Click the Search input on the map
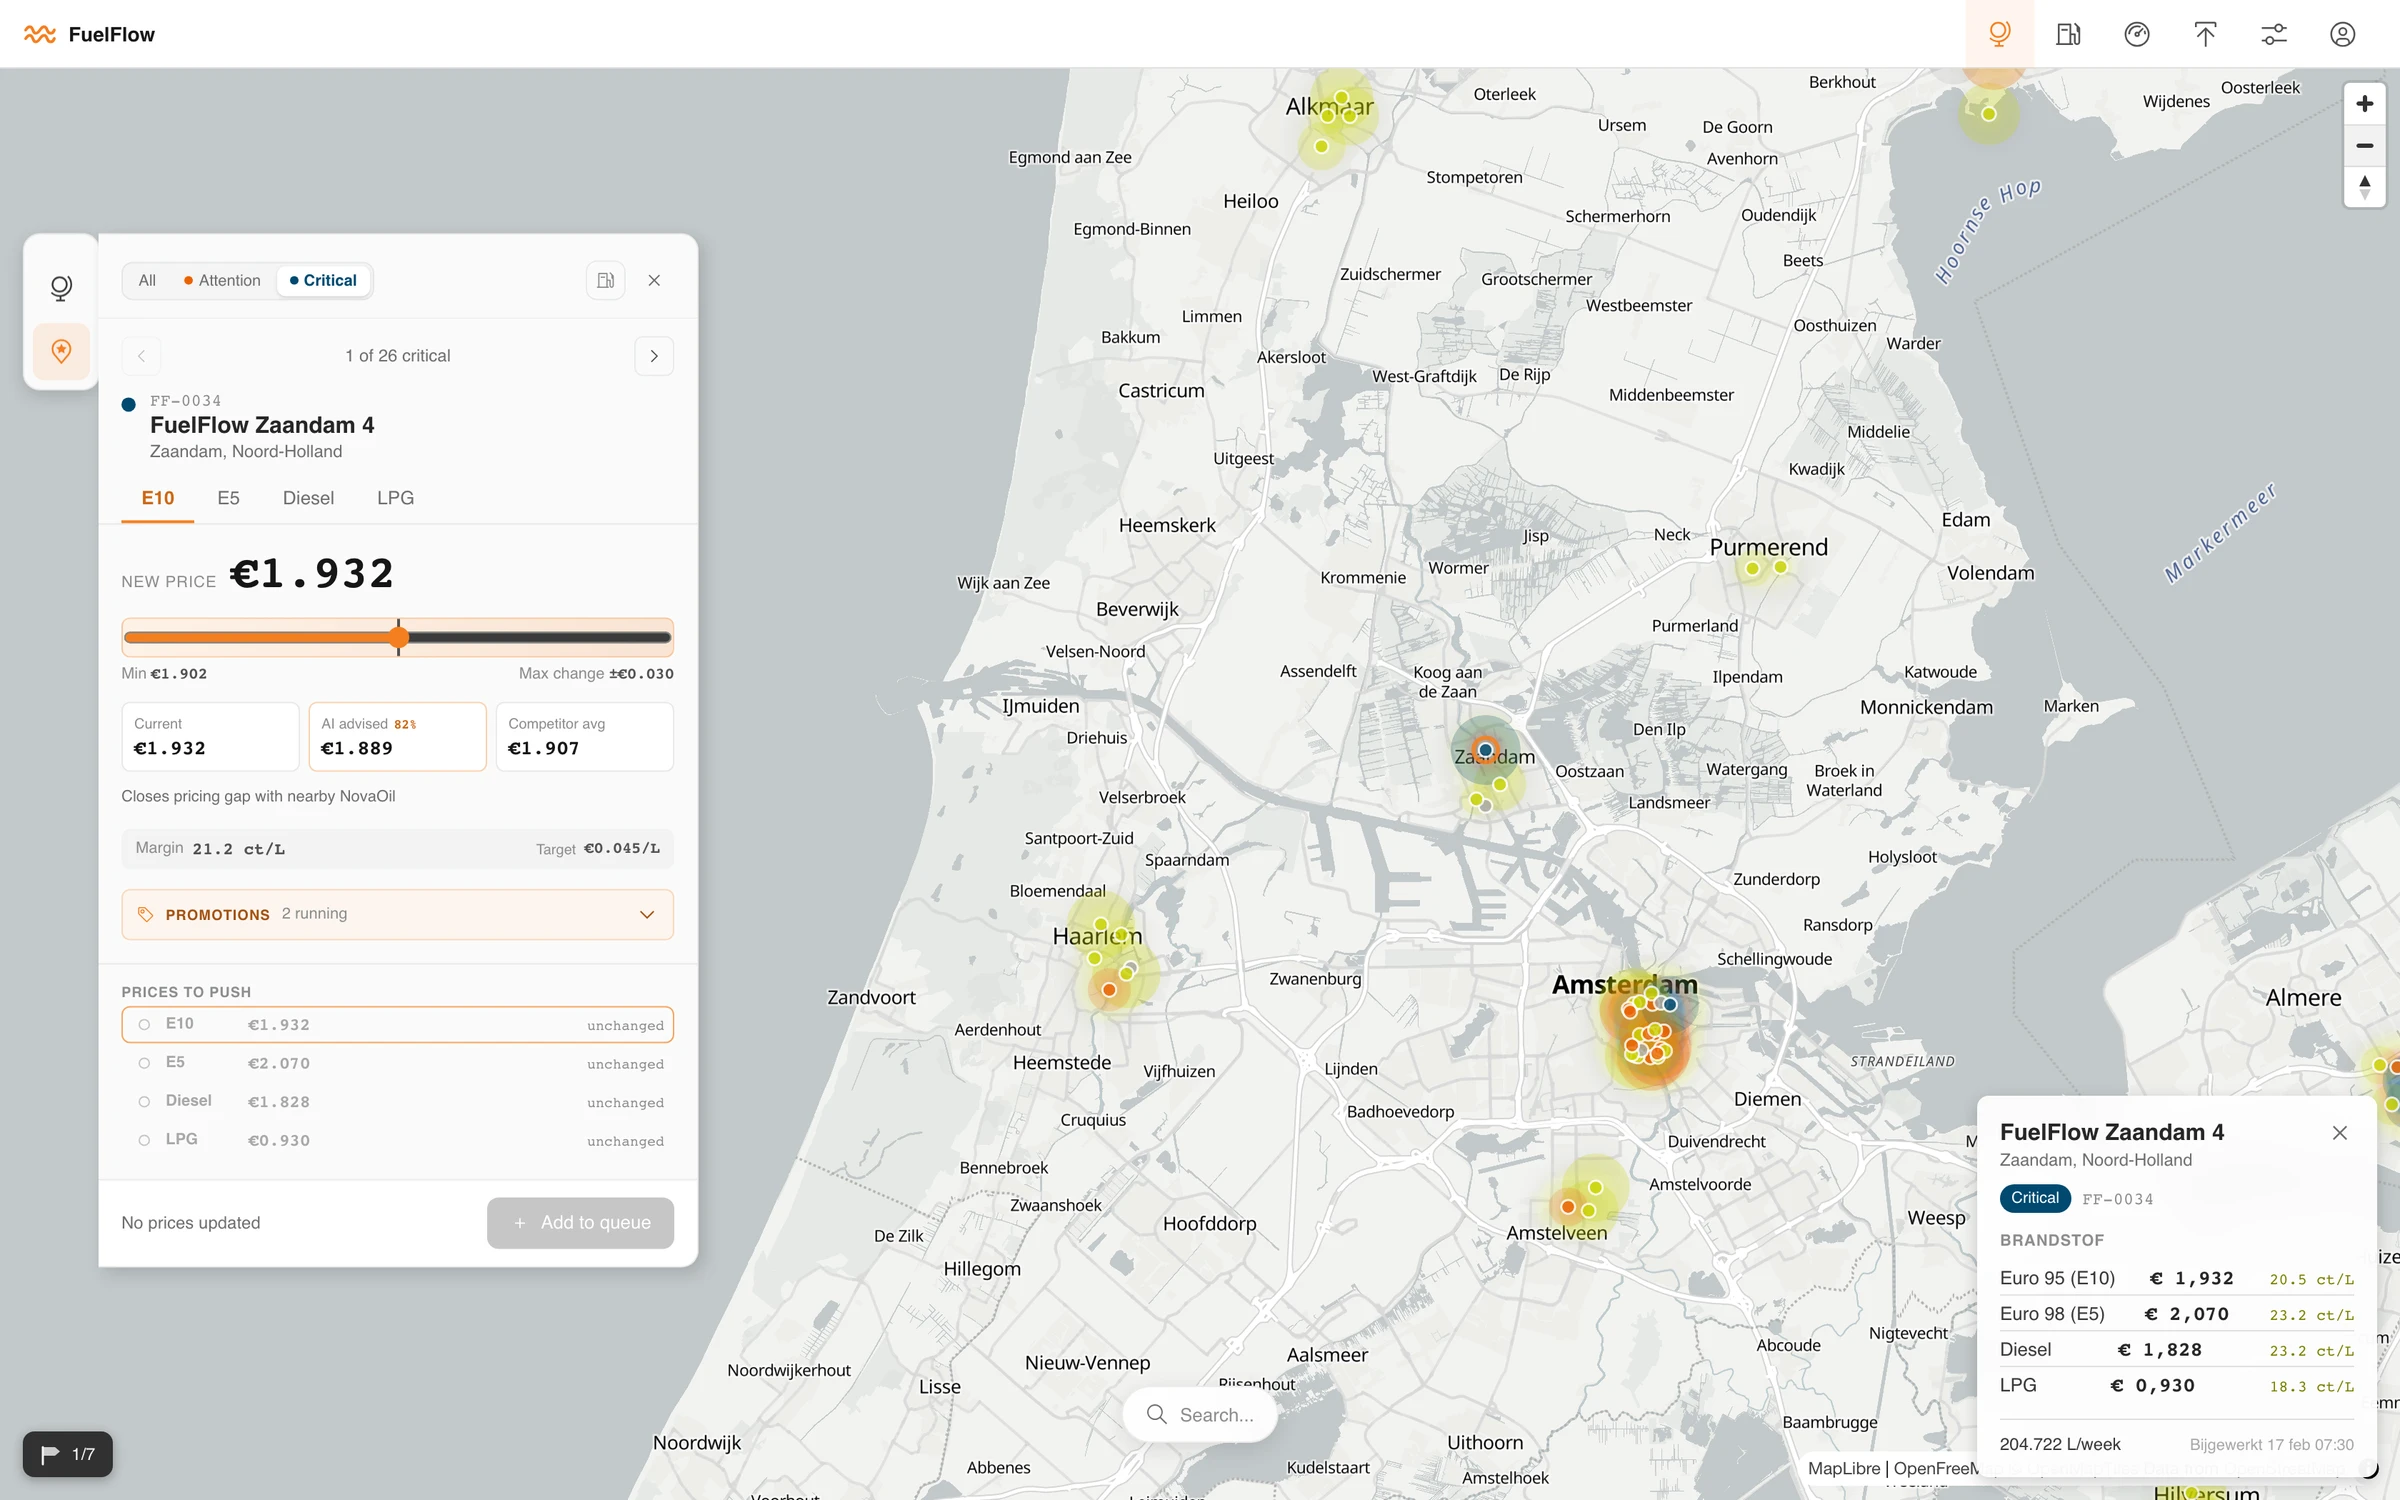 click(1199, 1414)
